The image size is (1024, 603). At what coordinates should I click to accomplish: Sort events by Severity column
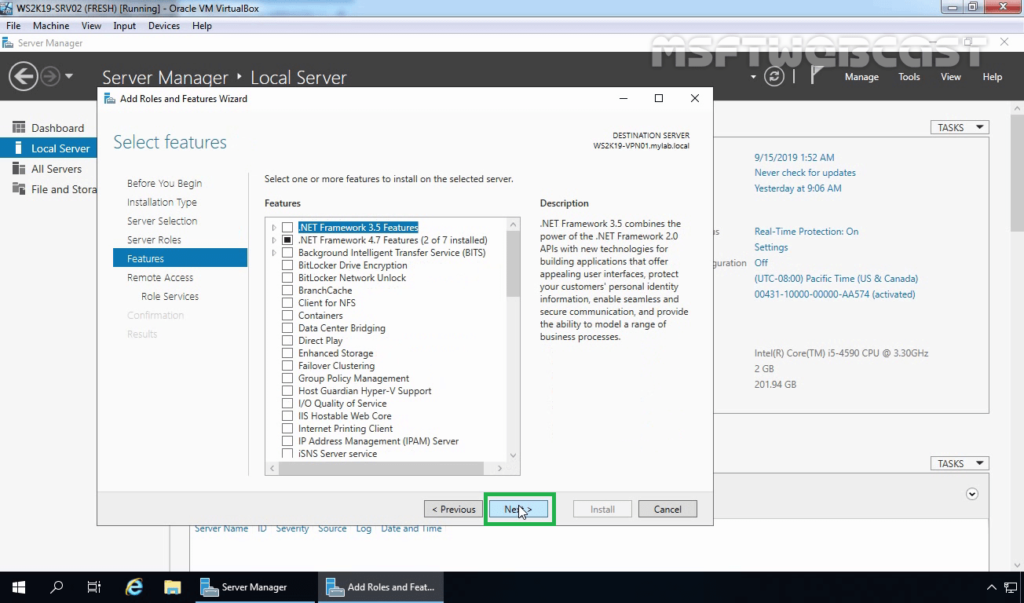click(292, 529)
